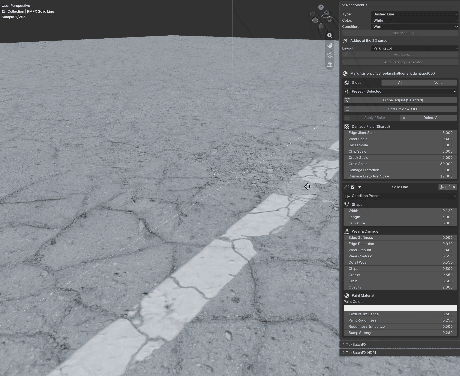
Task: Click the hand pan-view icon
Action: [330, 45]
